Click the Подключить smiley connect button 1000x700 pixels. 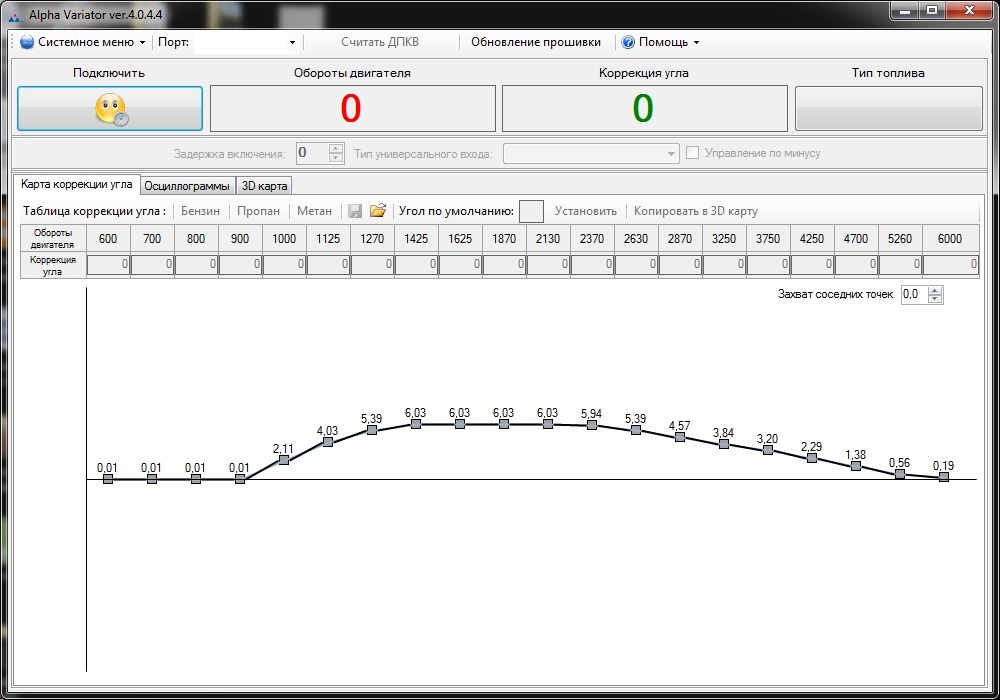110,108
